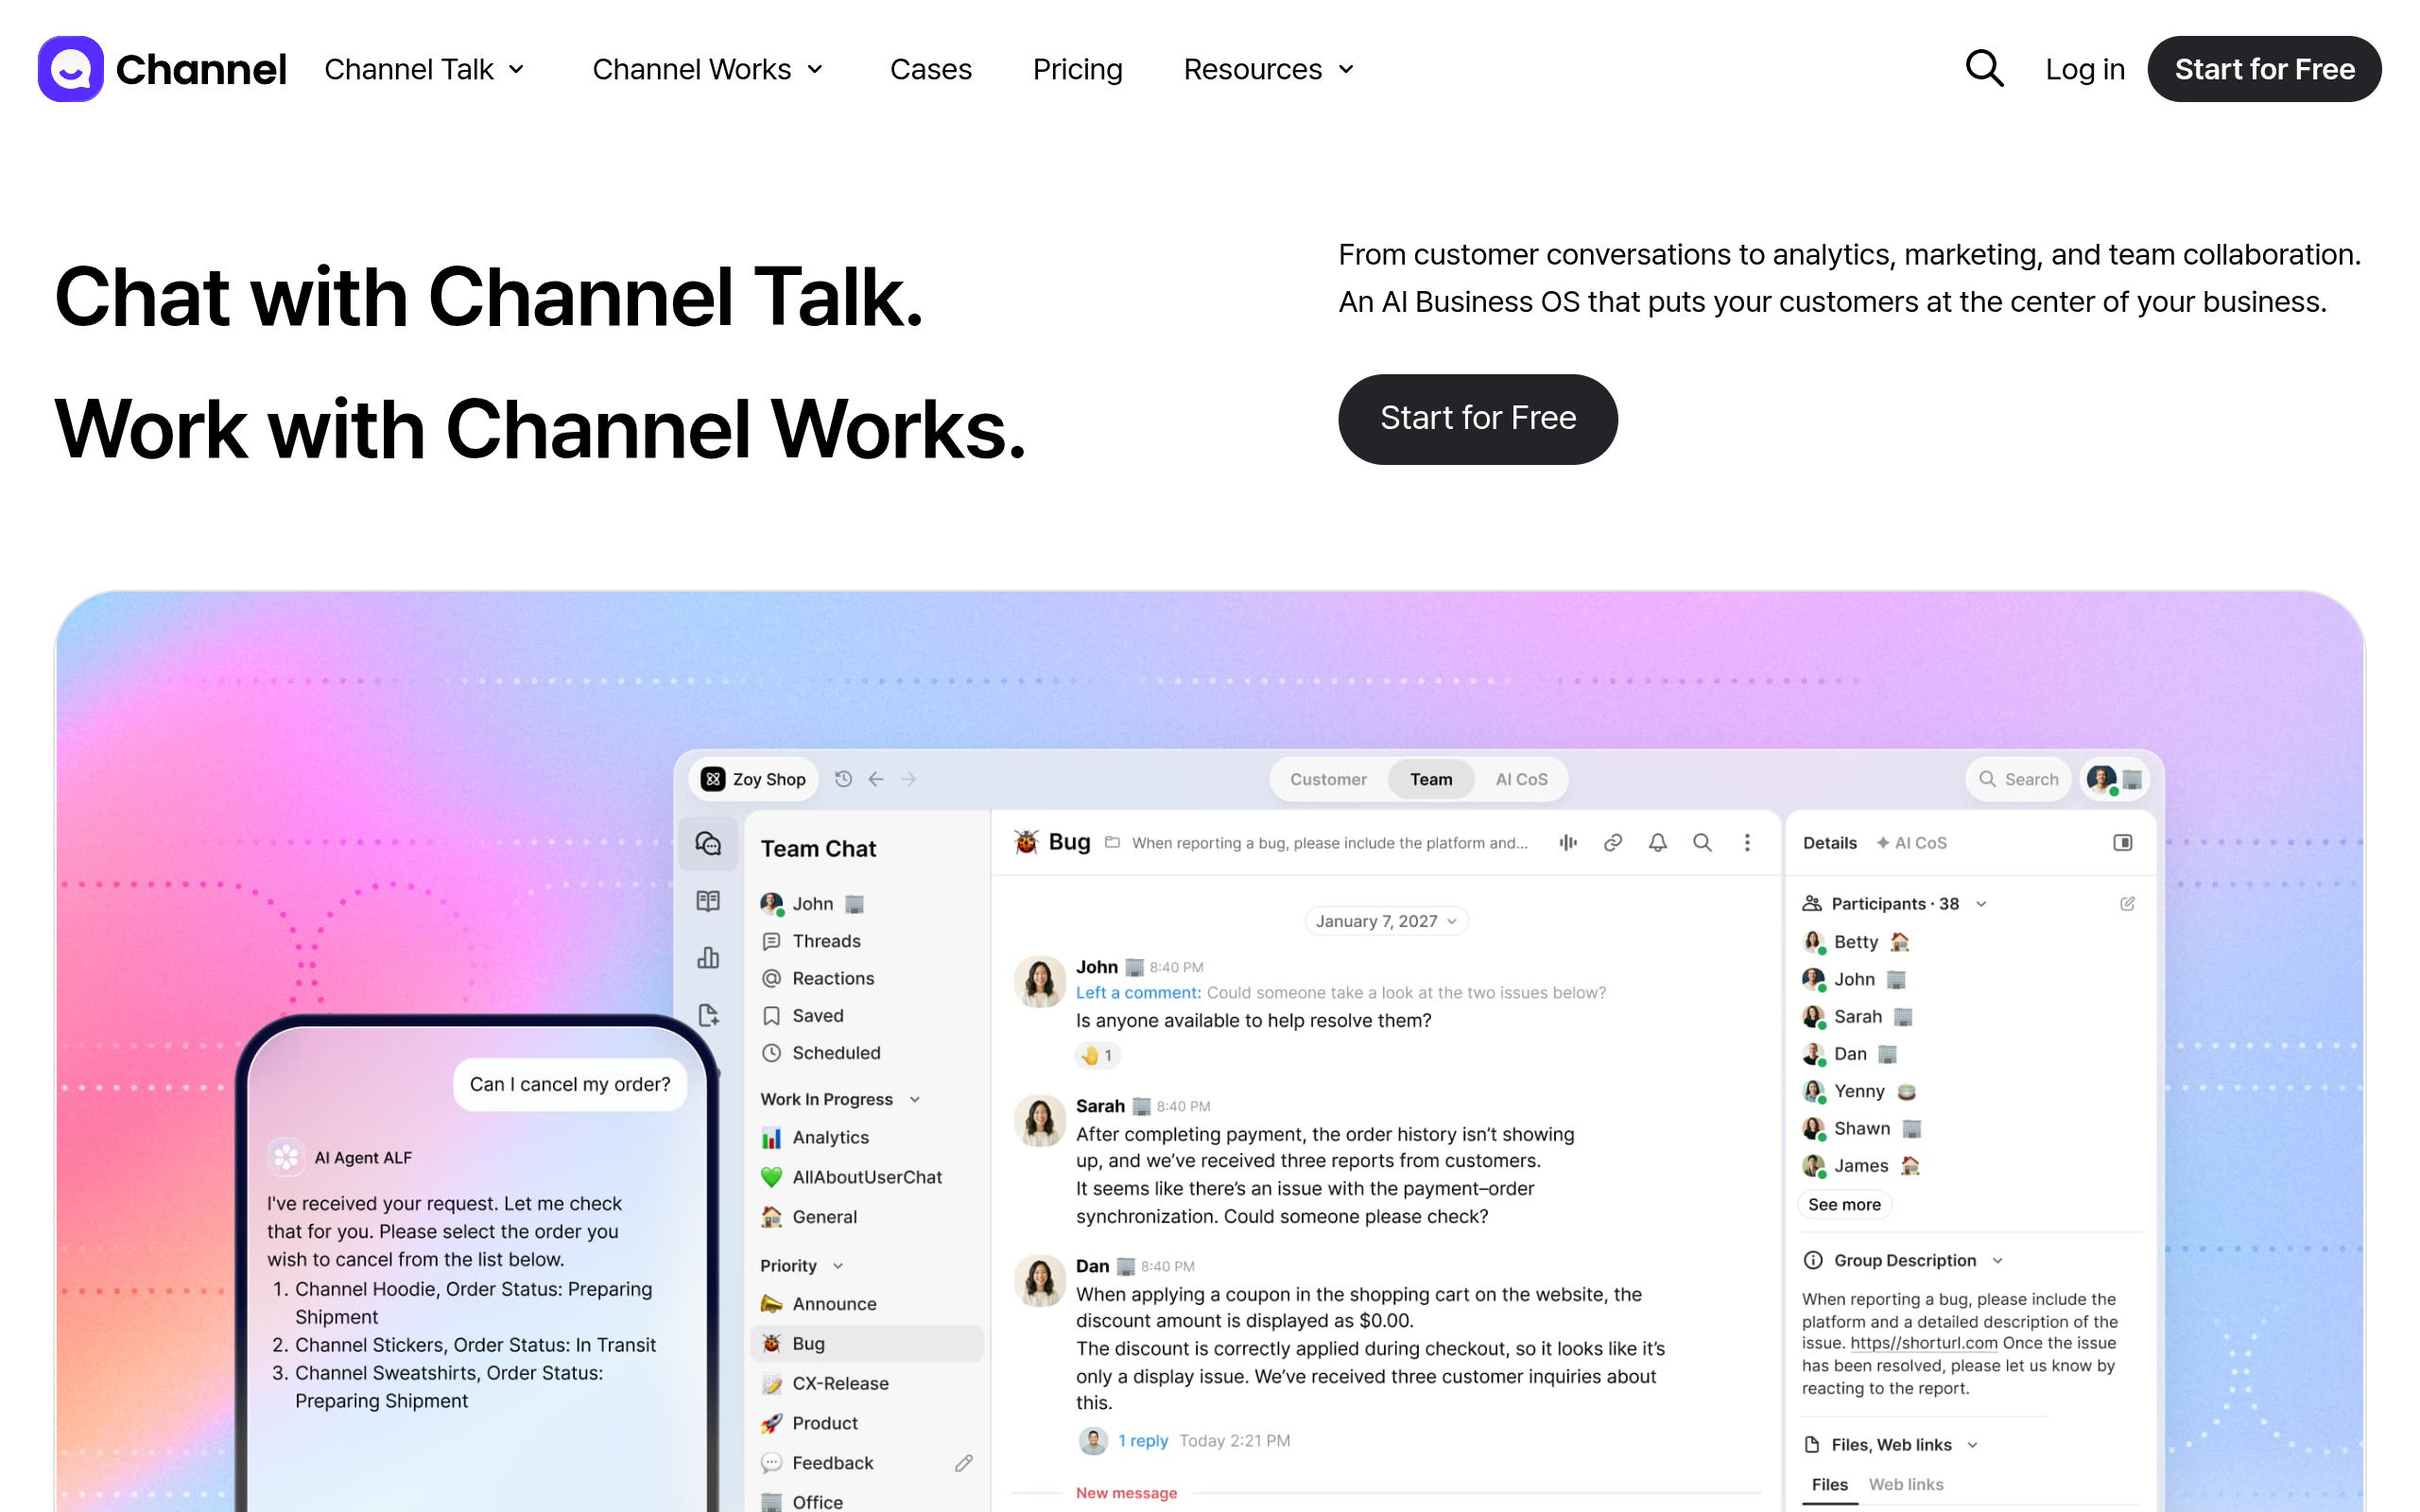The image size is (2420, 1512).
Task: Open the https//shorturl.com link
Action: click(1923, 1343)
